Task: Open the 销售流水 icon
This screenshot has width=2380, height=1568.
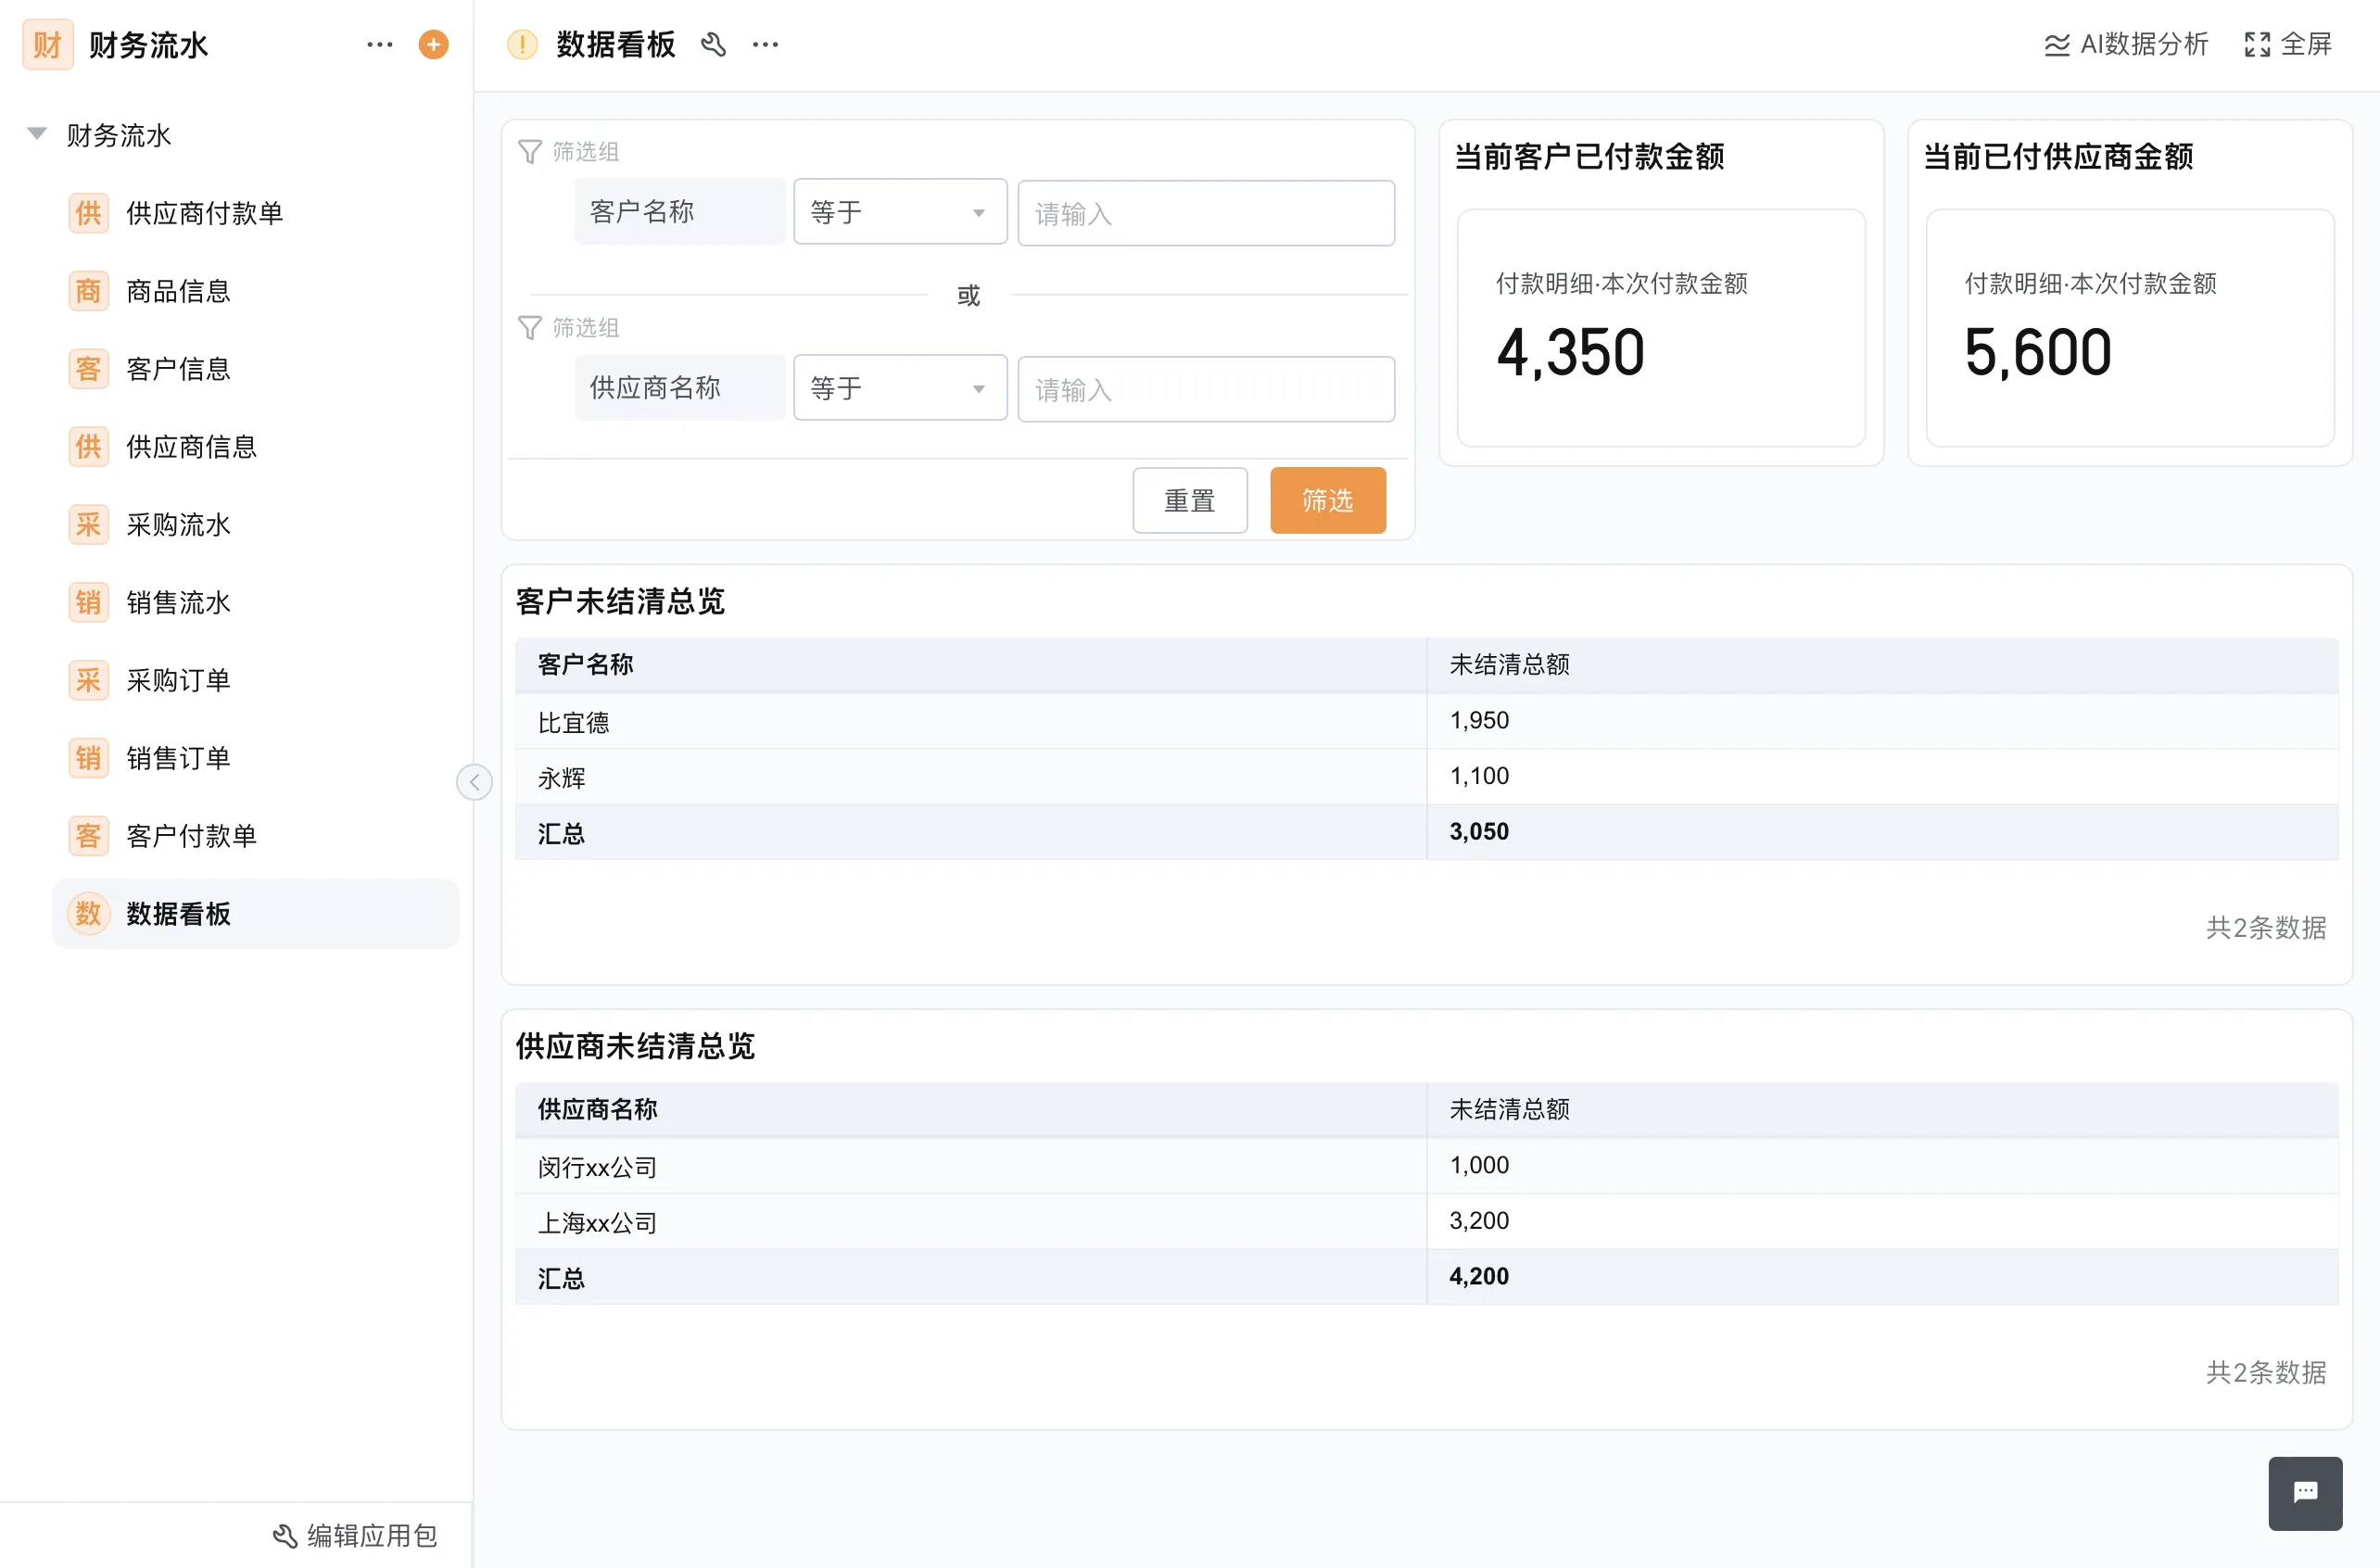Action: pos(88,602)
